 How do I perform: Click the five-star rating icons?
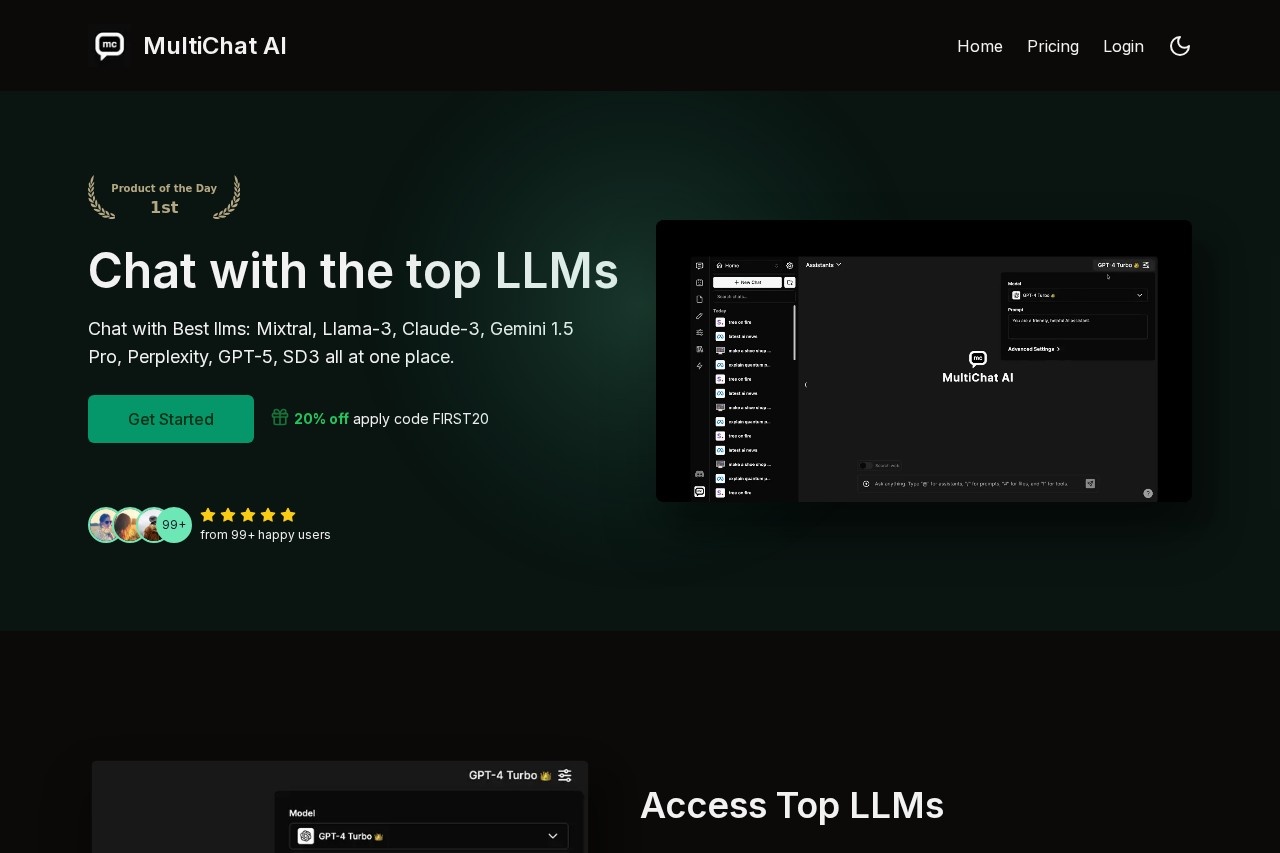coord(248,515)
